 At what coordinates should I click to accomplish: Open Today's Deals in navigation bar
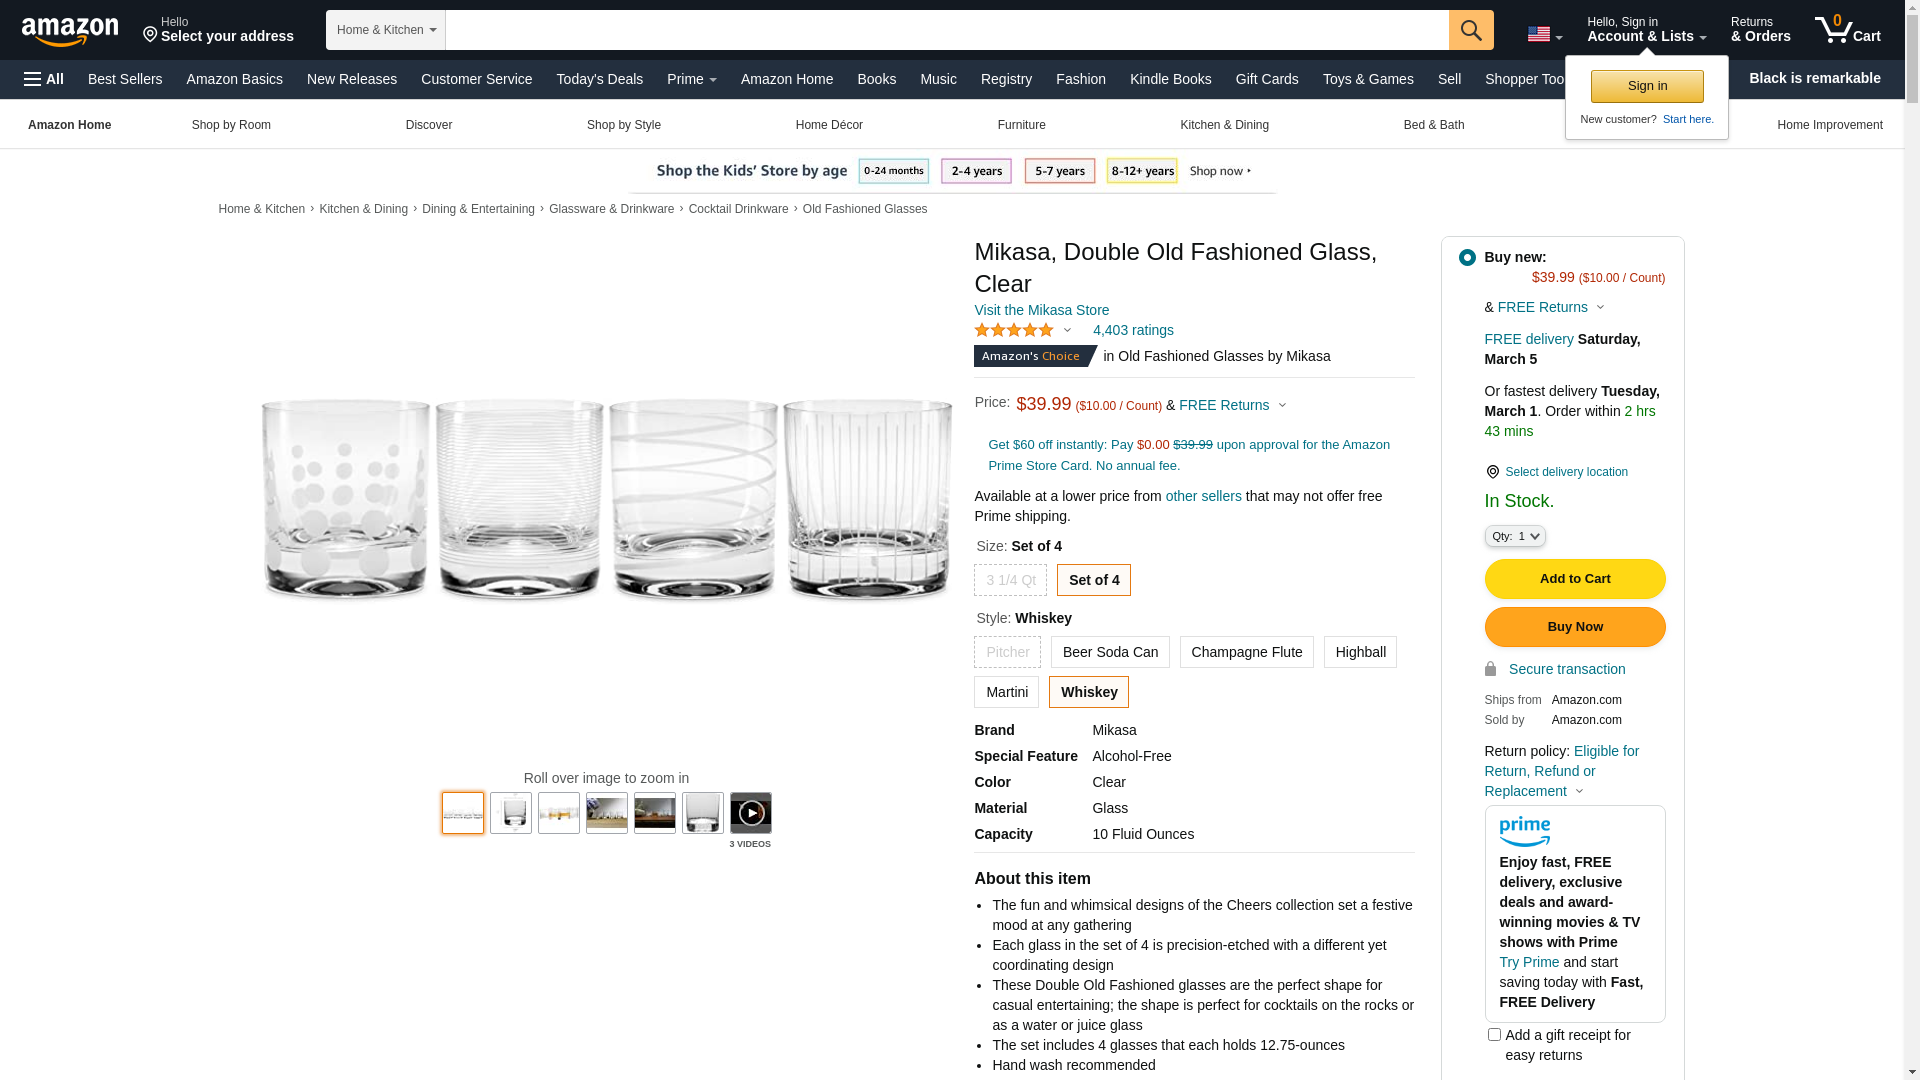coord(599,79)
